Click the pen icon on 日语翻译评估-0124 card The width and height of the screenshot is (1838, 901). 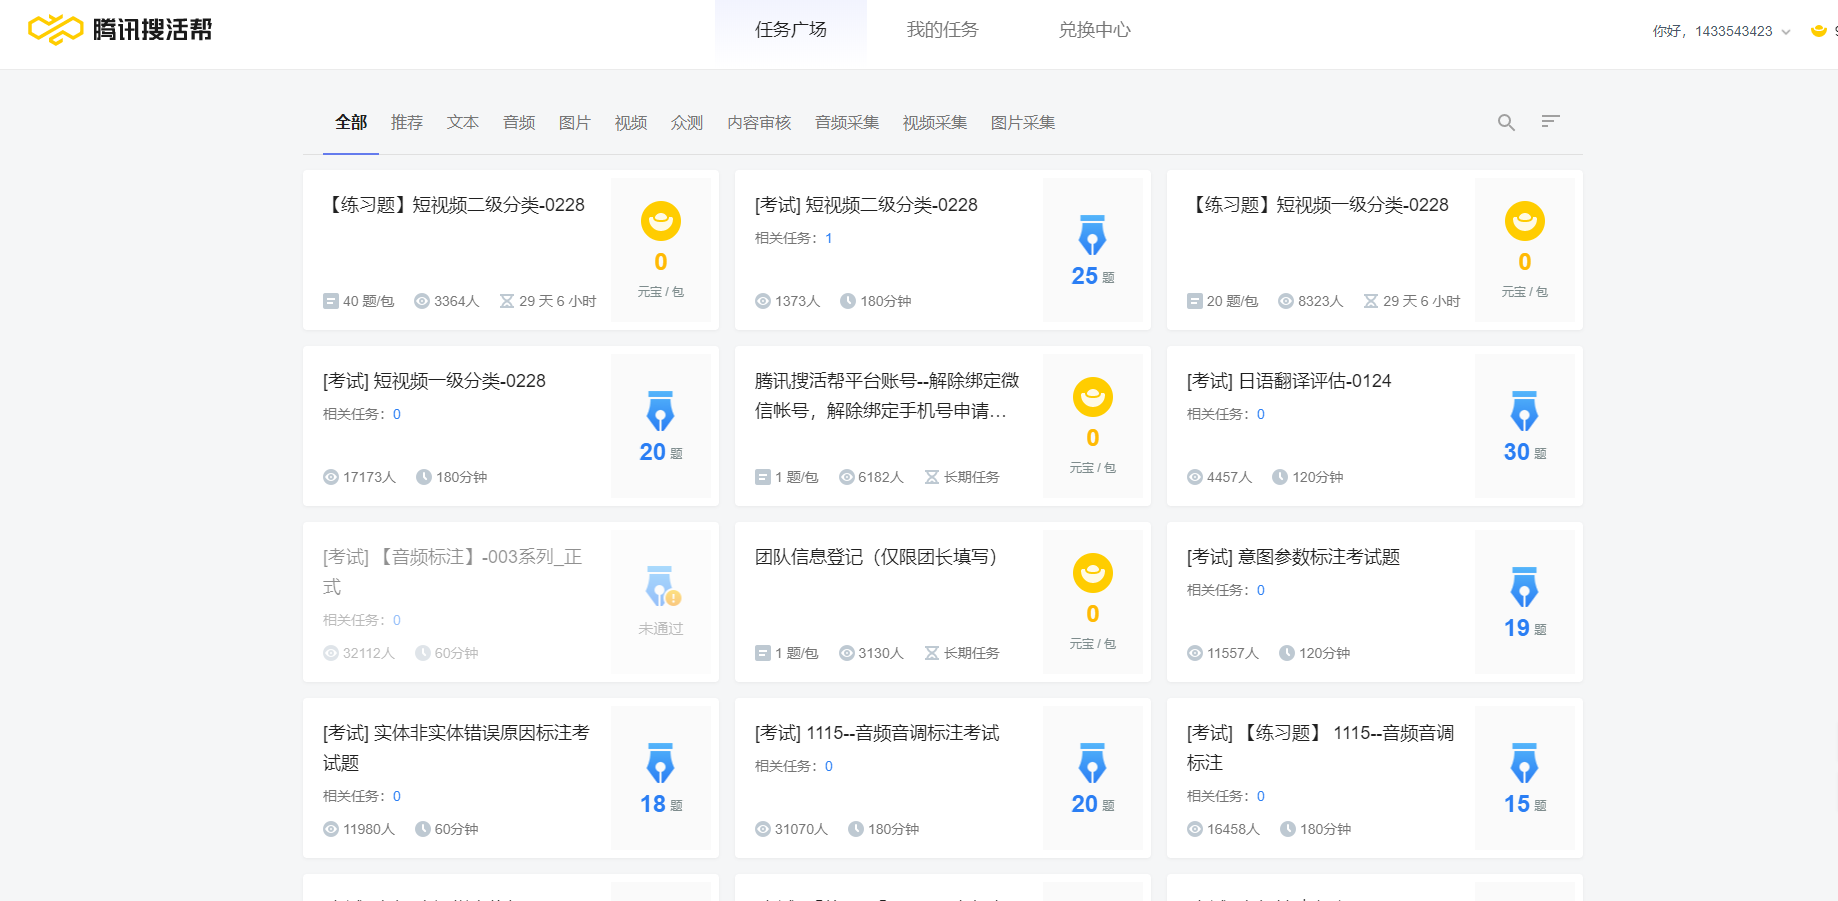(x=1524, y=411)
